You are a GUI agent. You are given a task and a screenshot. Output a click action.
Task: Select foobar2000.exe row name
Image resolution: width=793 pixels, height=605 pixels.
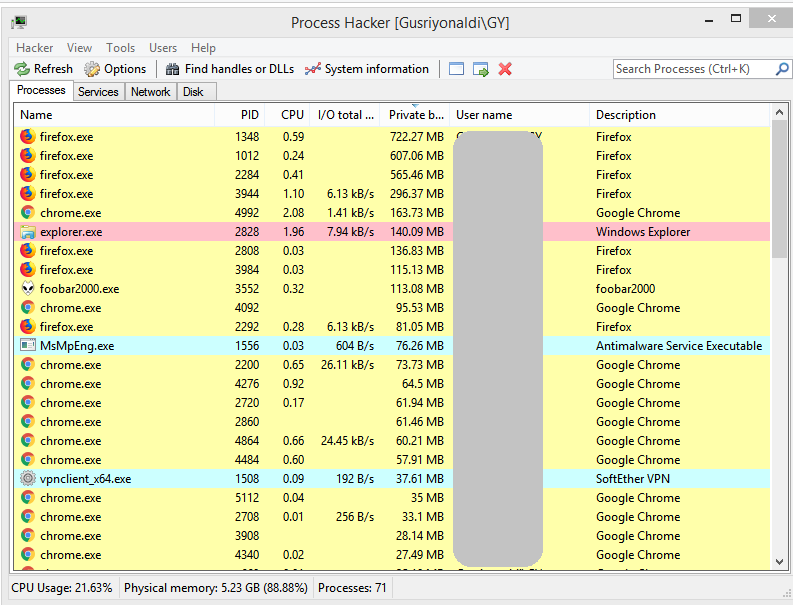(79, 289)
